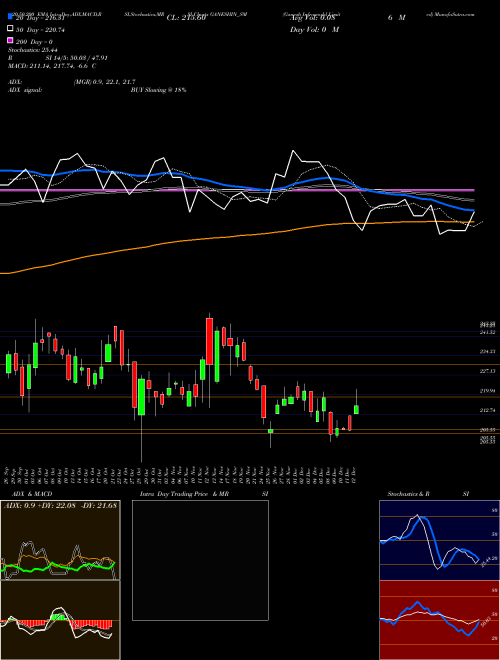Click the 'ADX: 0.9 +DY: 22.08 -DY: 21.68' readout
Screen dimensions: 500x660
click(x=61, y=505)
